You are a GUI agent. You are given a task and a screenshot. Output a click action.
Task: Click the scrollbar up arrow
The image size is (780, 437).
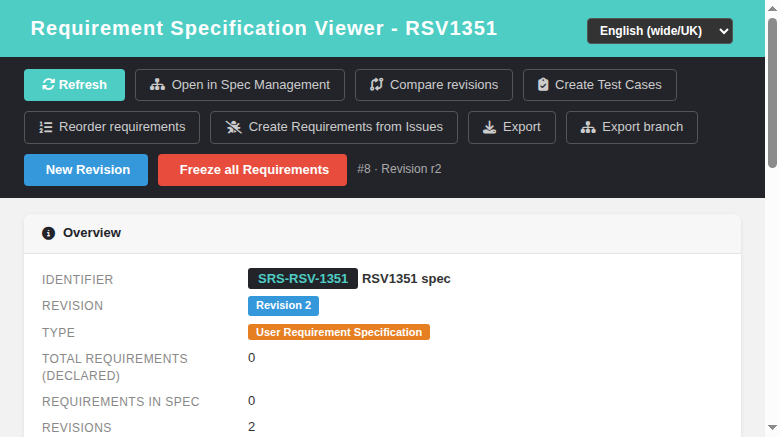pos(772,8)
